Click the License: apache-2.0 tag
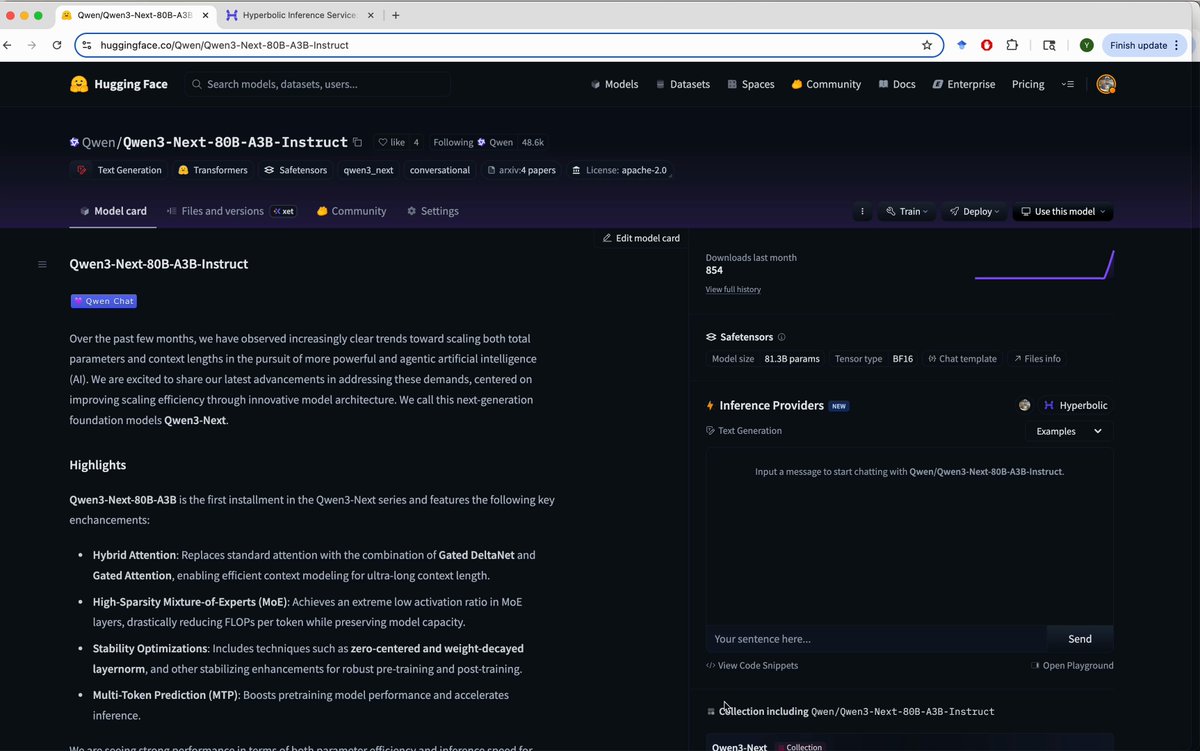 click(619, 170)
